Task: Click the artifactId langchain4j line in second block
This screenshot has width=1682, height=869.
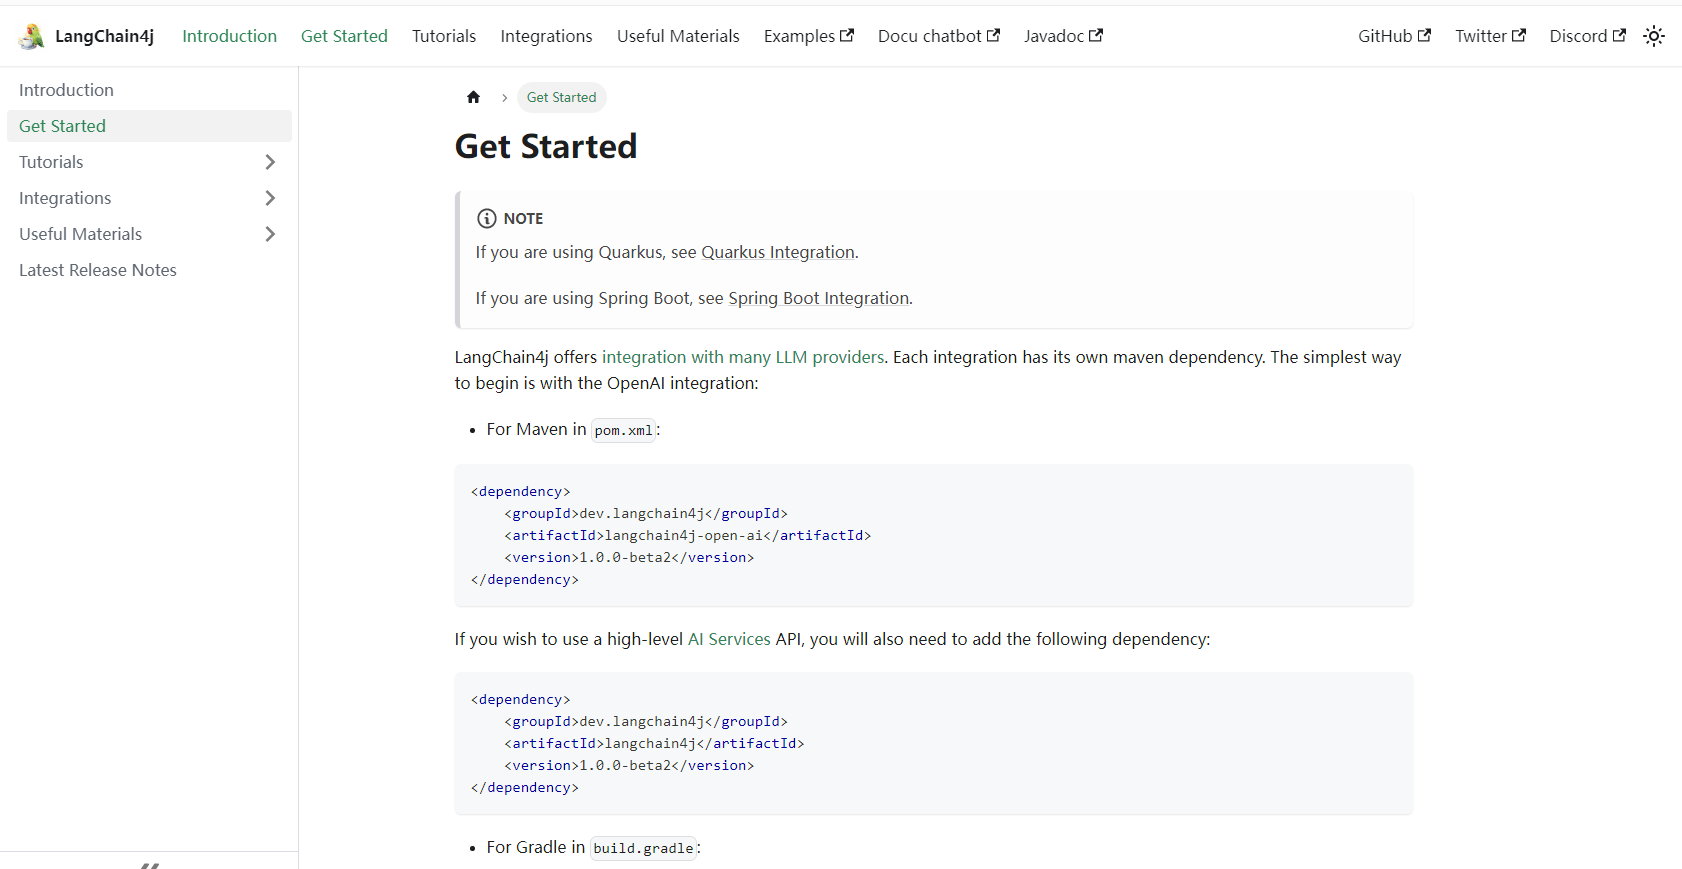Action: (x=654, y=743)
